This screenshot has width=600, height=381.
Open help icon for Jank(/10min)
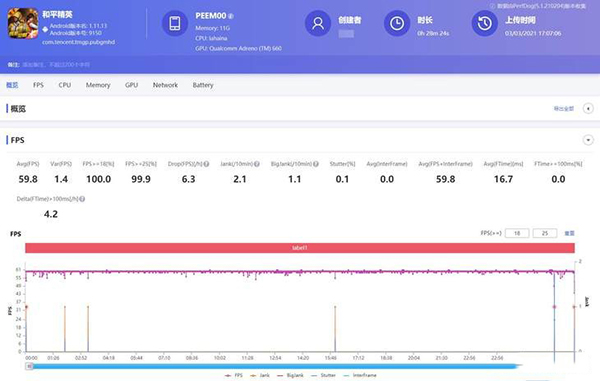coord(257,164)
